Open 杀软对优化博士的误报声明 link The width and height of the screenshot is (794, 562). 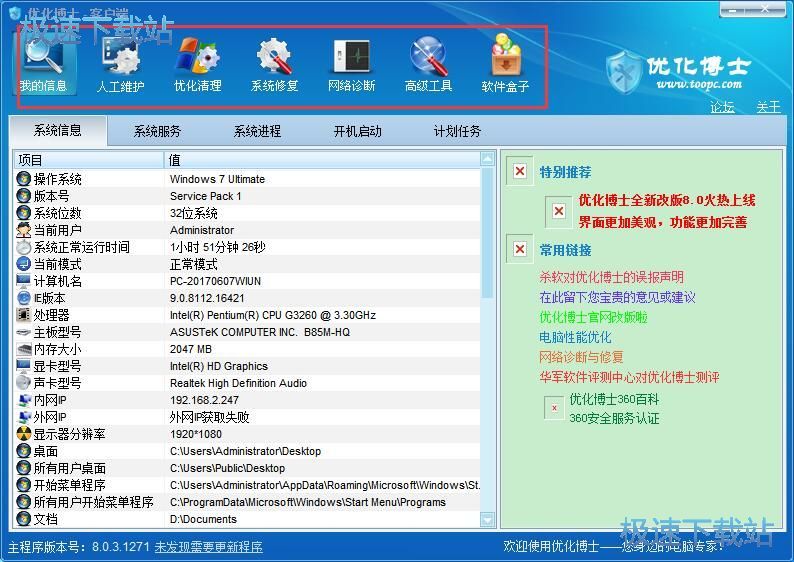[x=612, y=277]
